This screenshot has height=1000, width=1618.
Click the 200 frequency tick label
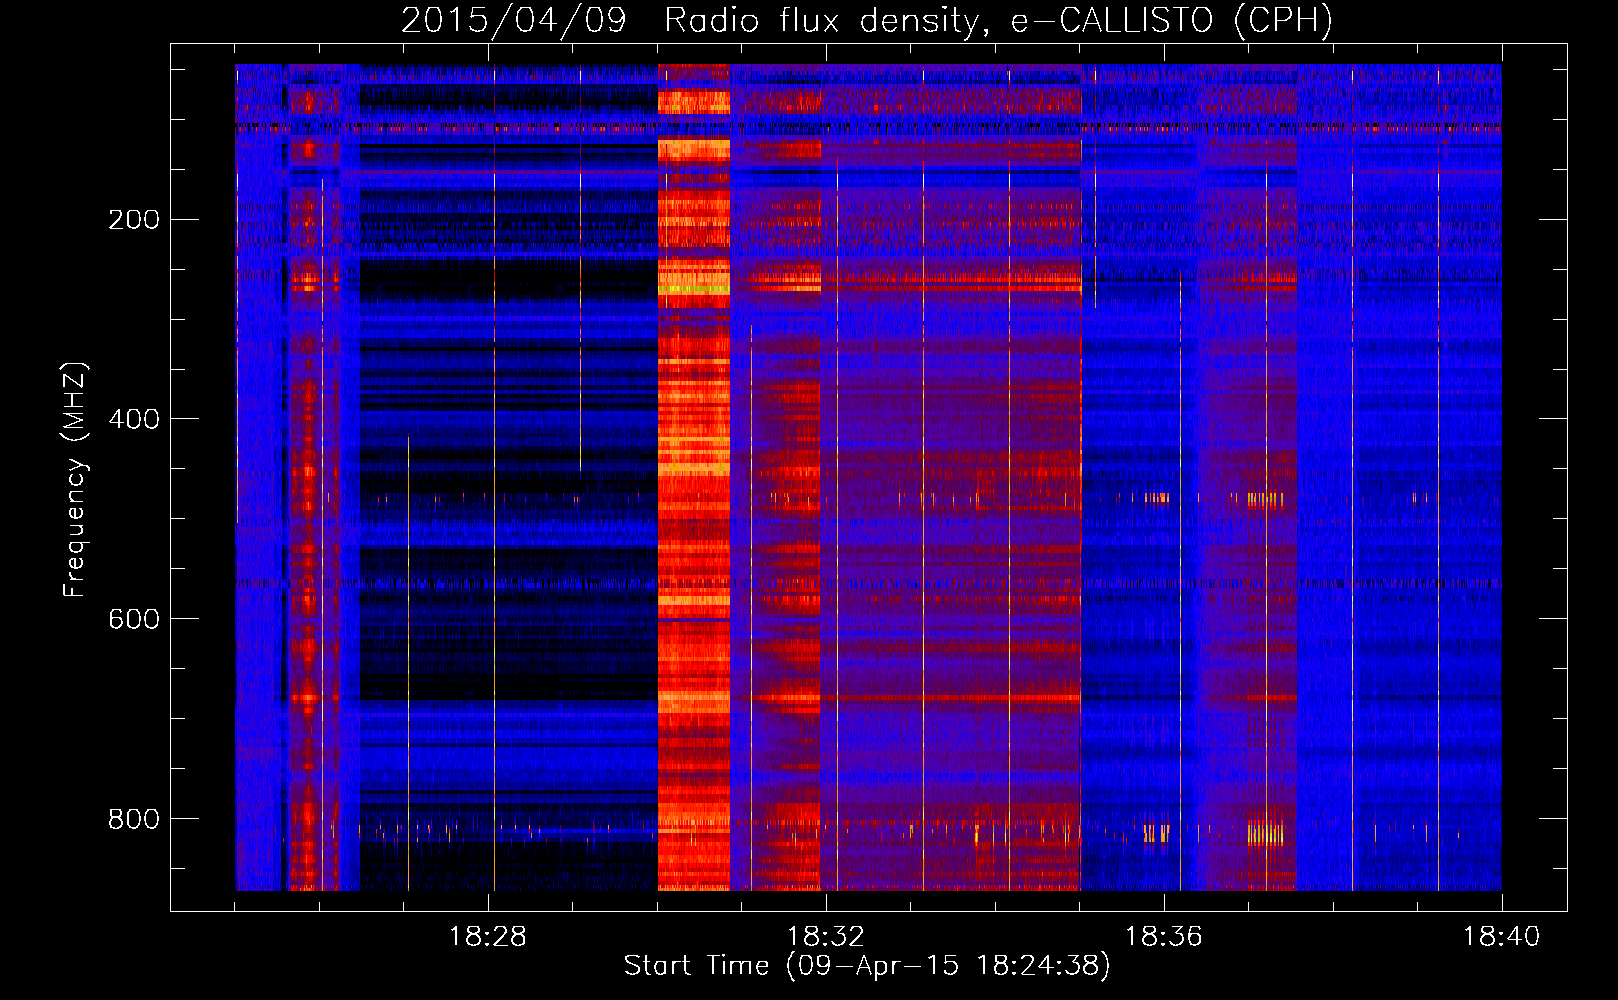click(134, 219)
